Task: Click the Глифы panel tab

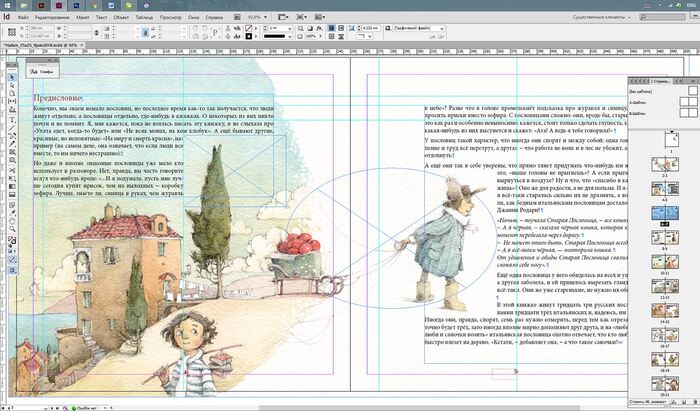Action: tap(43, 72)
